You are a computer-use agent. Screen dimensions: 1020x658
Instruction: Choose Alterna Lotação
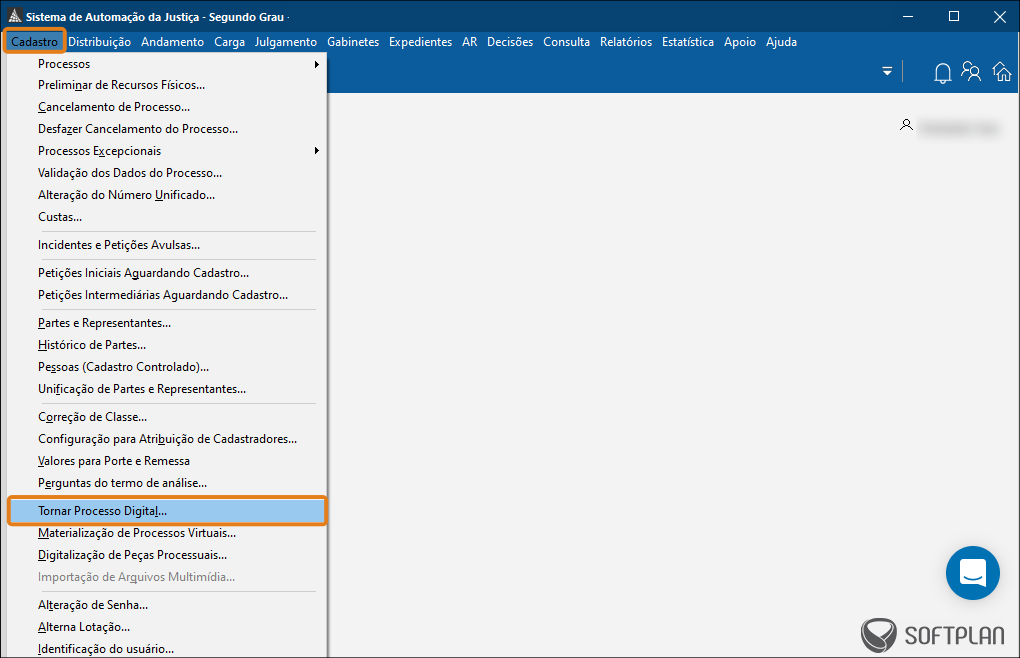click(167, 627)
